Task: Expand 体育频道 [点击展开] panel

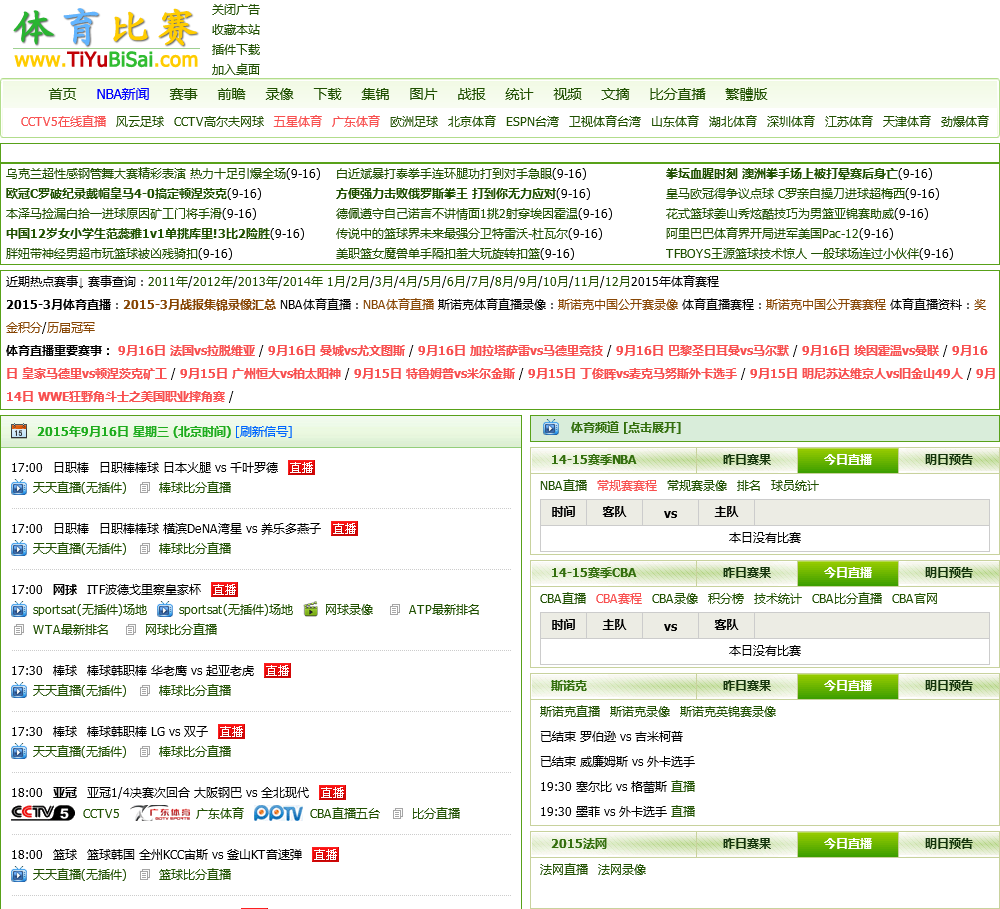Action: pos(625,427)
